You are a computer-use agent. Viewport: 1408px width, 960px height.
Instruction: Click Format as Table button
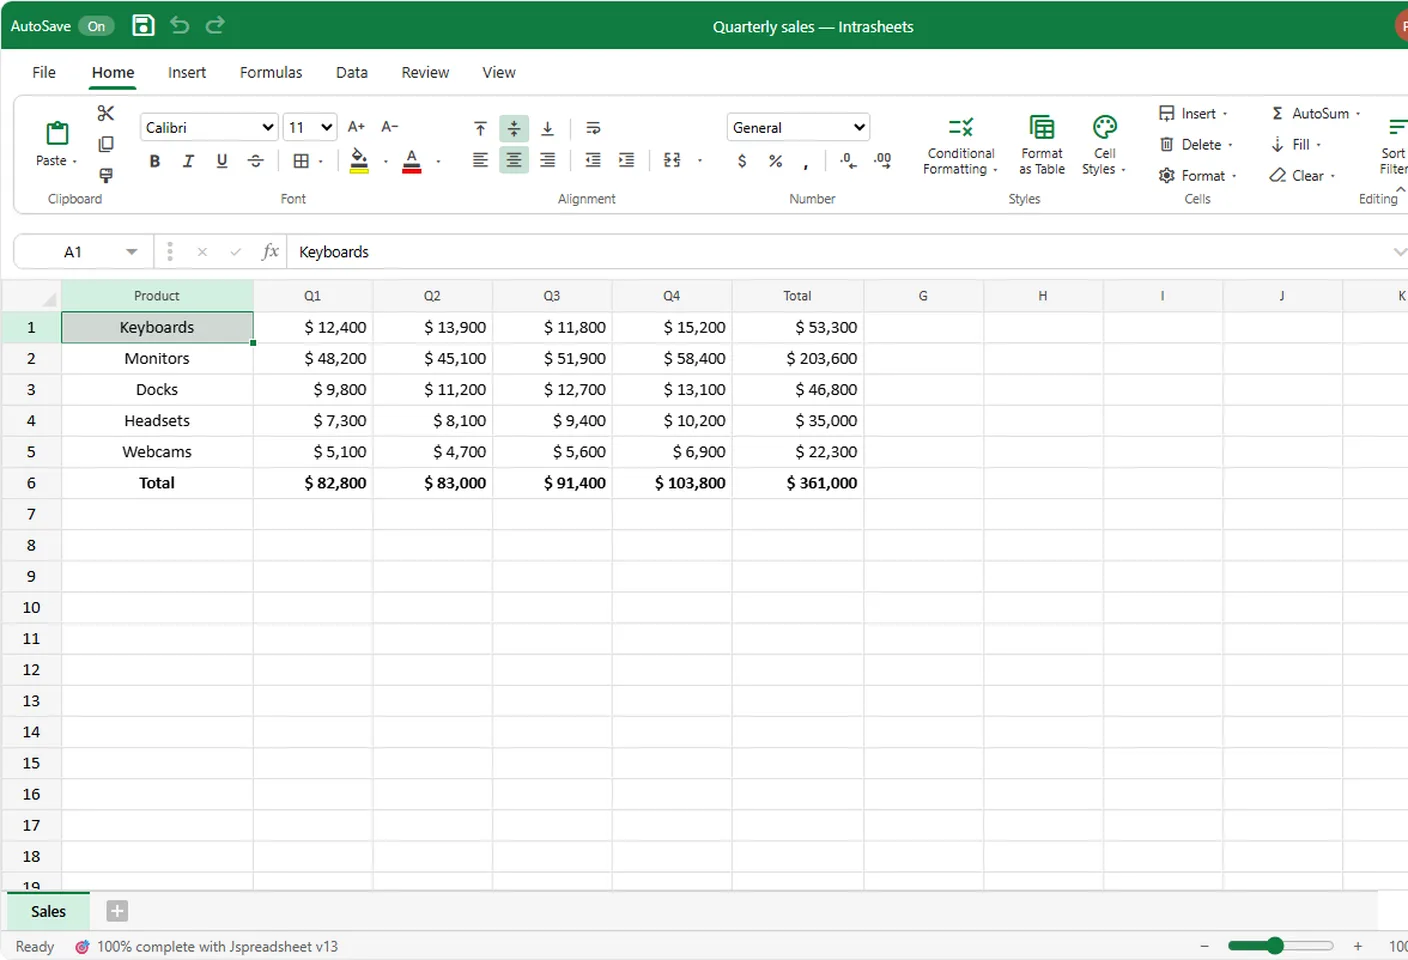click(x=1042, y=145)
